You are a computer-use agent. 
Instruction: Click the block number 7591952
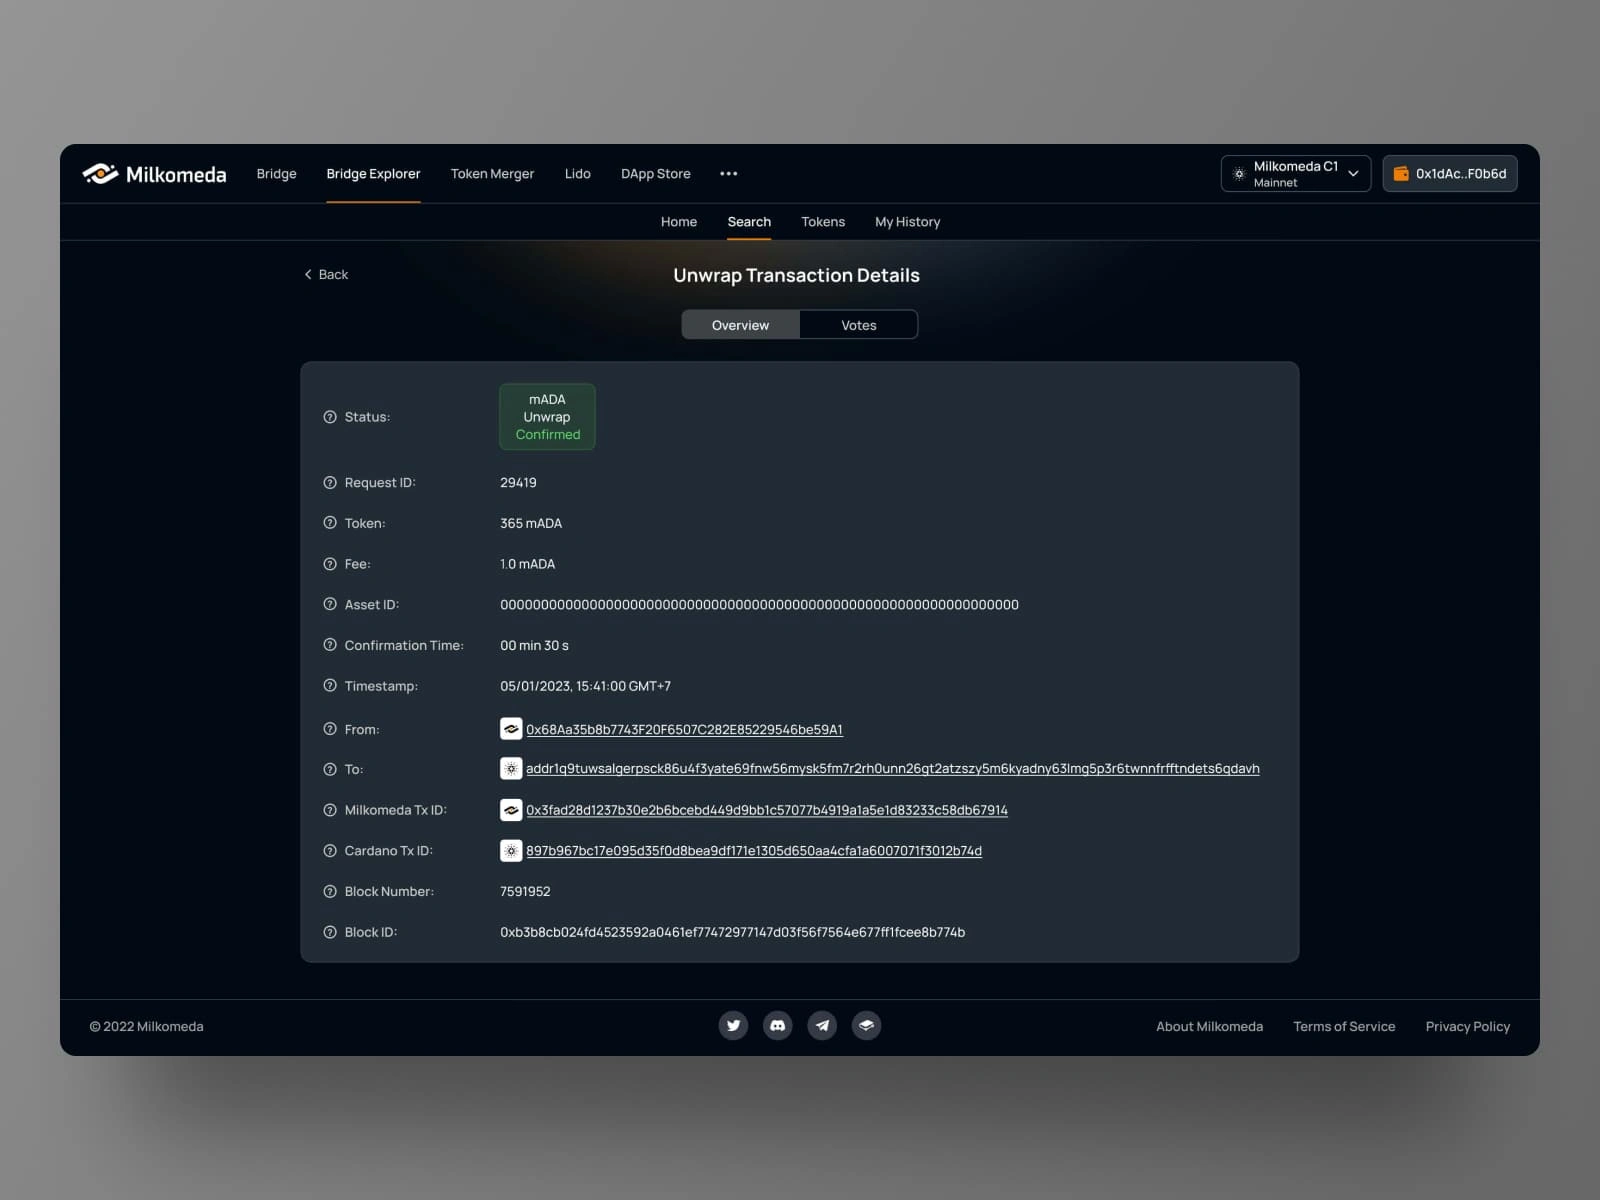click(x=525, y=892)
